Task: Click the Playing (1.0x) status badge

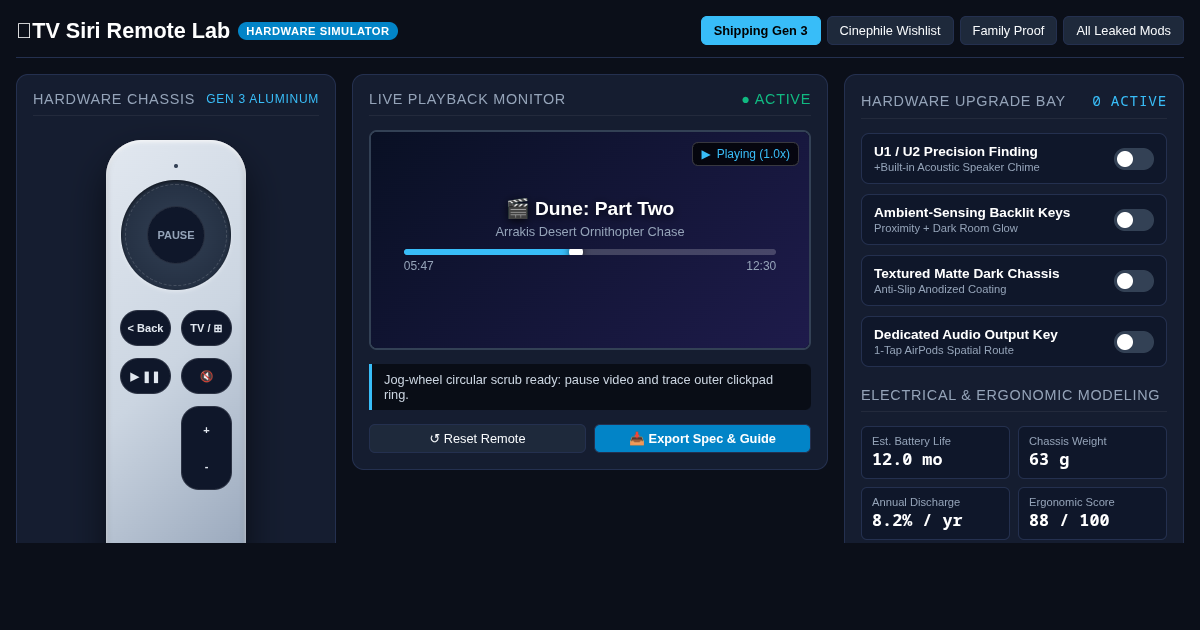Action: (x=745, y=154)
